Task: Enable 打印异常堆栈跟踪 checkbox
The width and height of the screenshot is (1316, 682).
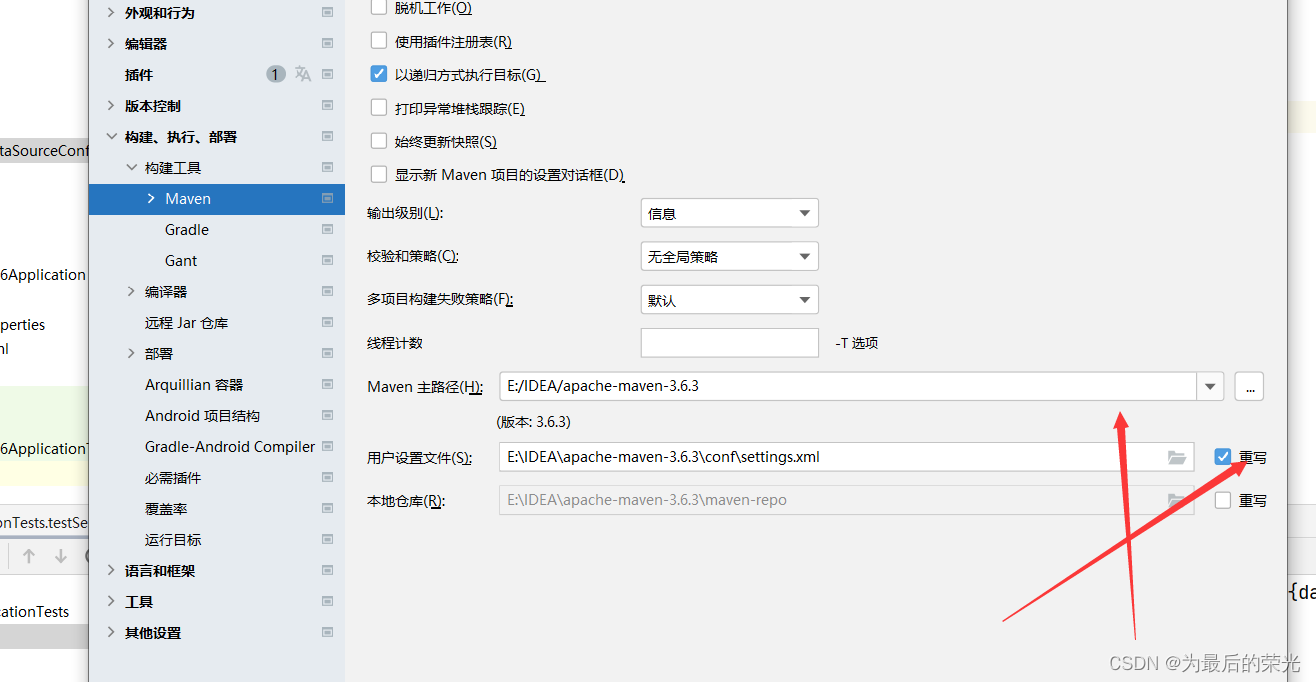Action: tap(378, 108)
